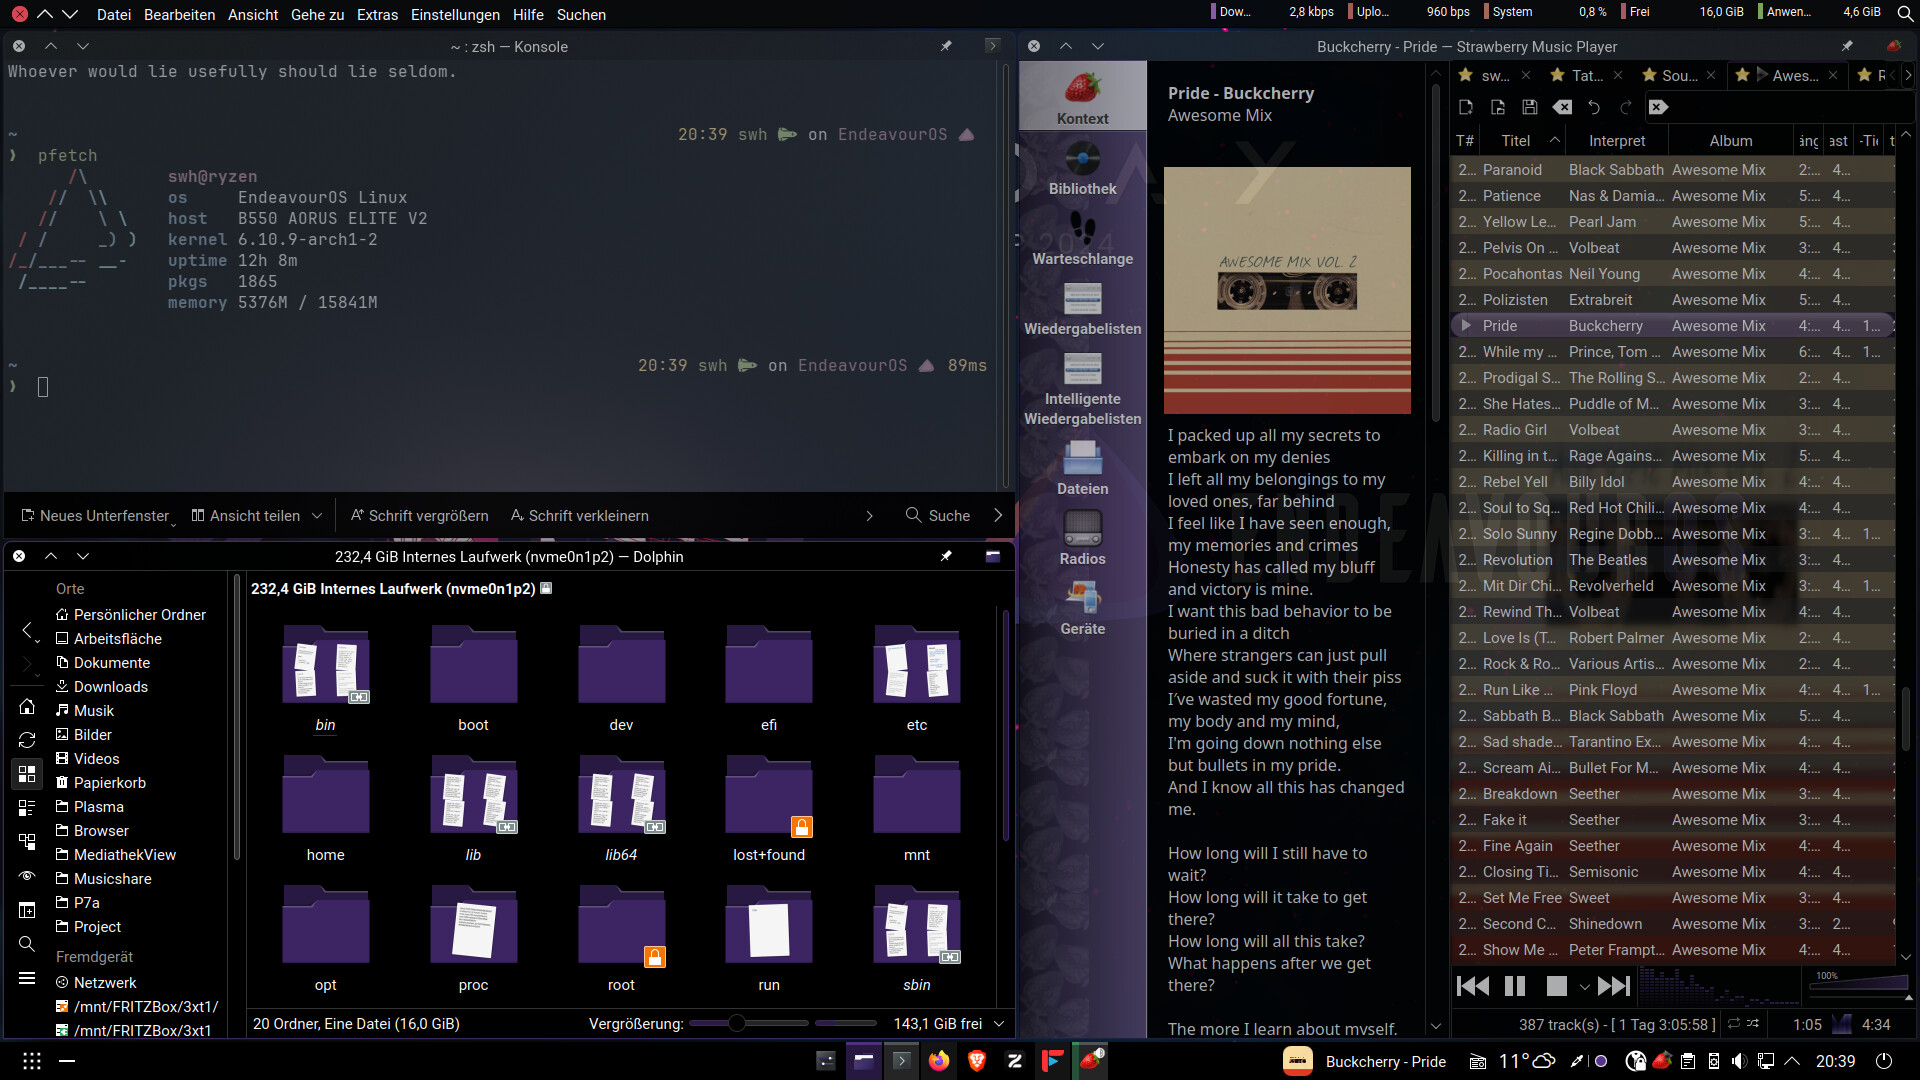Toggle shuffle mode in Strawberry
The width and height of the screenshot is (1920, 1080).
coord(1753,1024)
